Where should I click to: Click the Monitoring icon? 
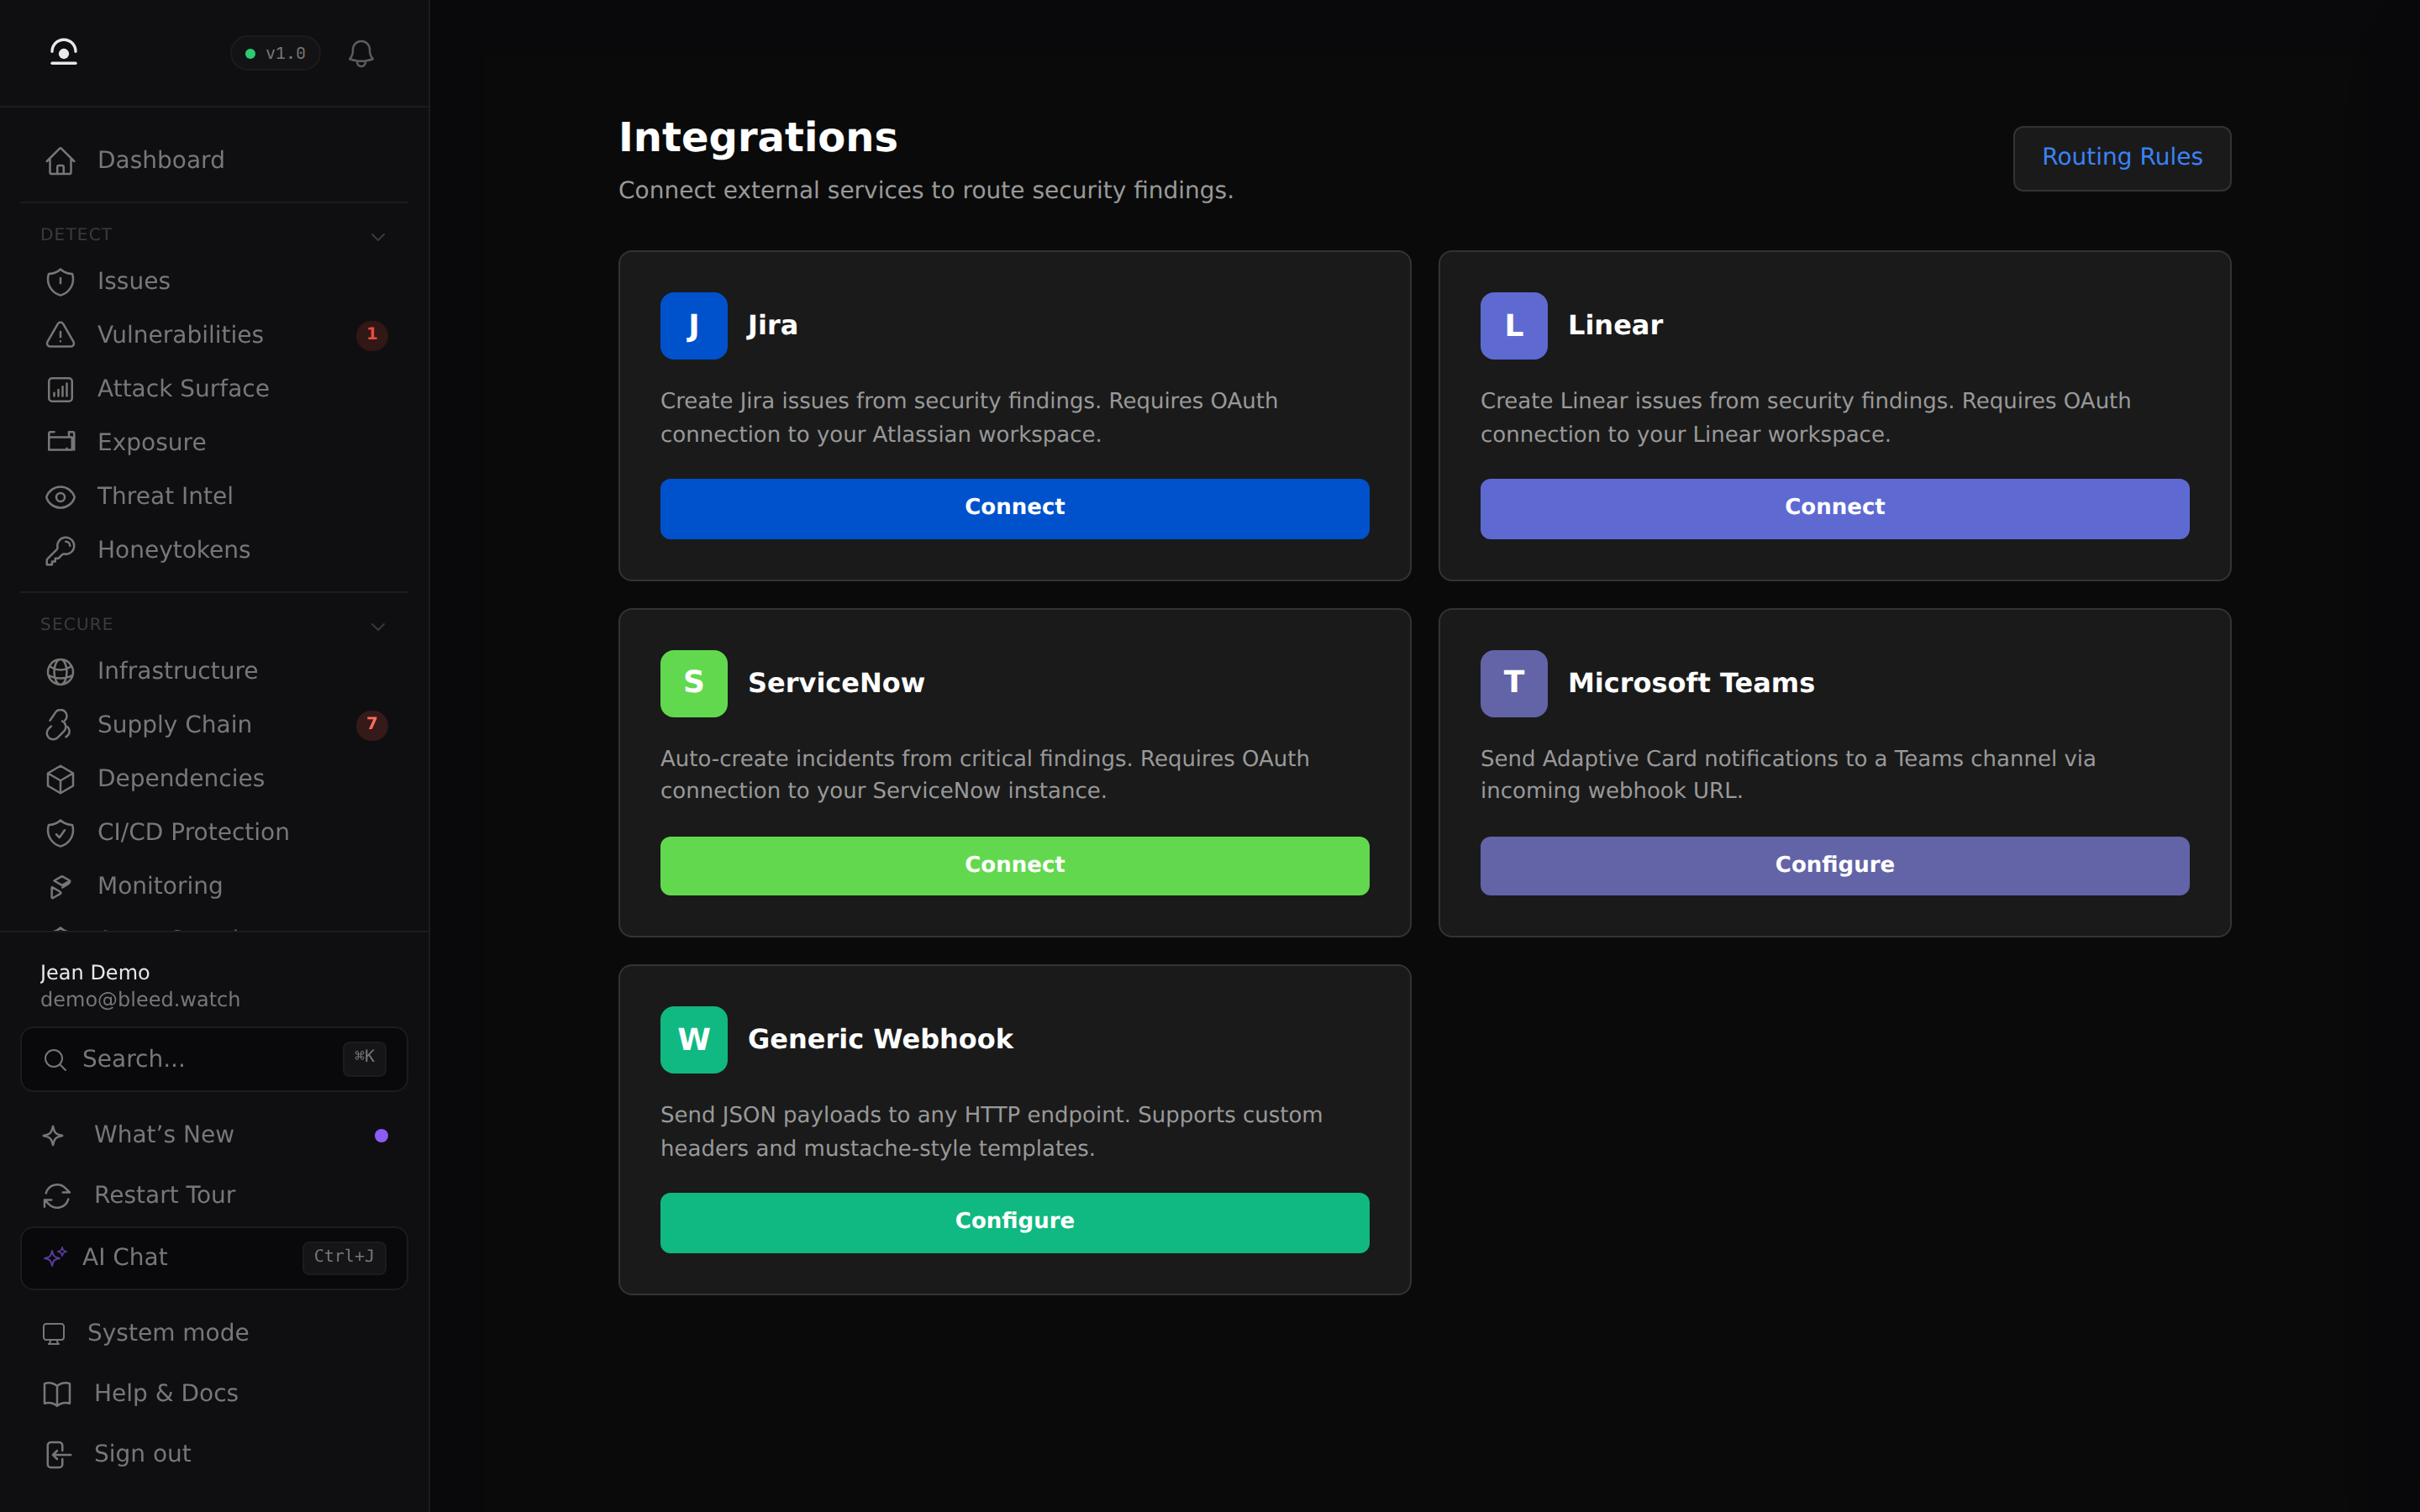(61, 886)
